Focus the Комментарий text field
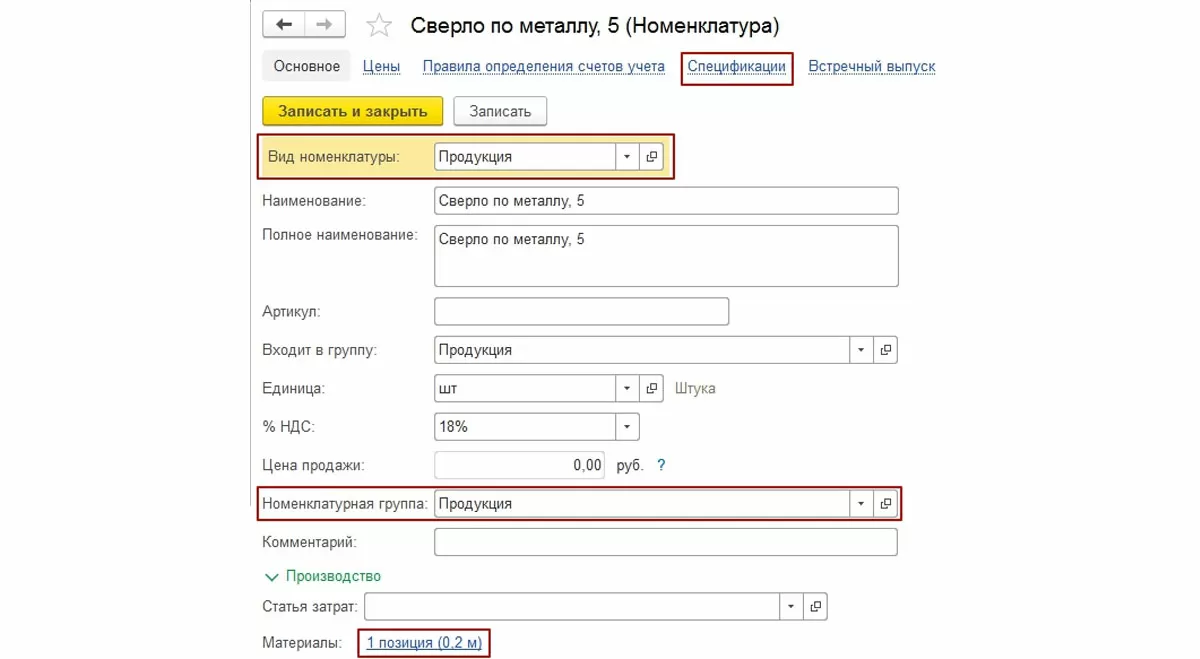 pos(665,542)
